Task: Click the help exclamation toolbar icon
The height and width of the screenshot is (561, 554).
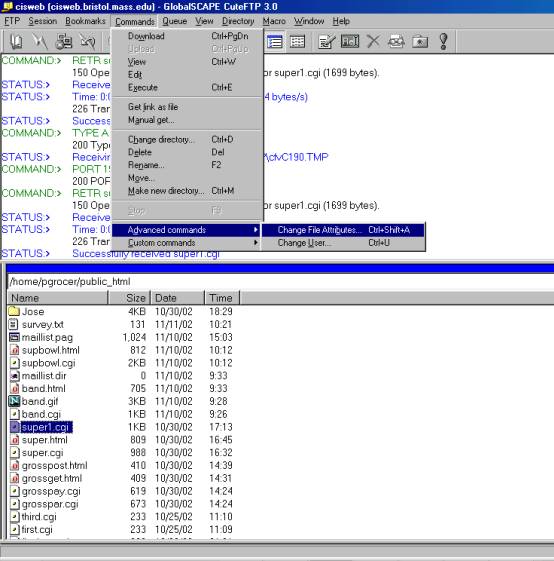Action: (443, 42)
